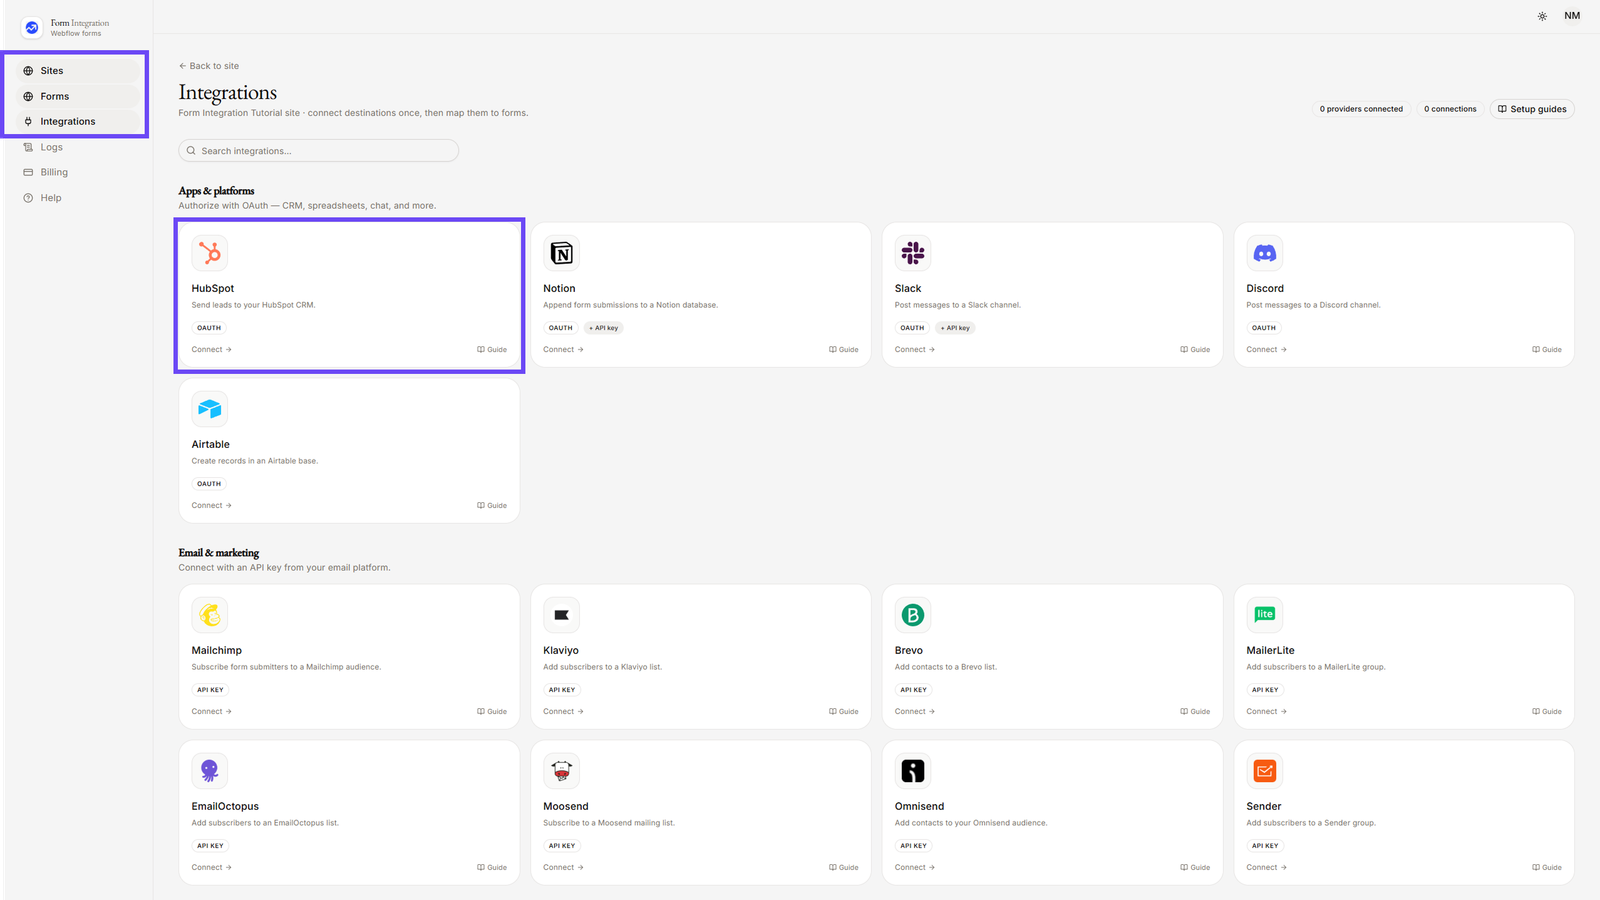Click the Moosend logo icon

coord(561,771)
